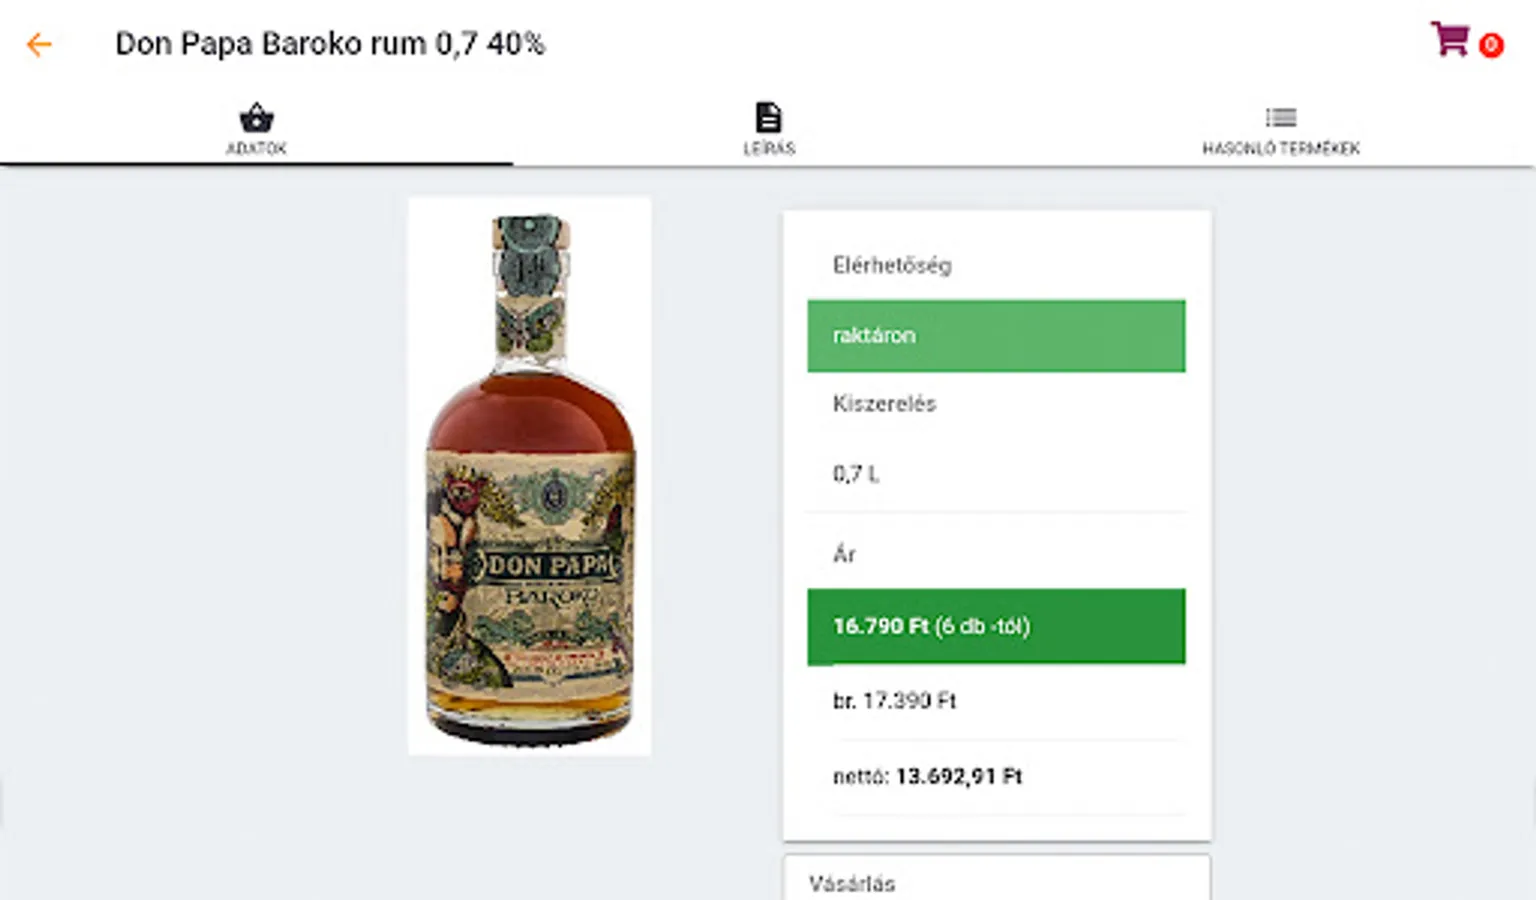The image size is (1536, 900).
Task: Open the Leírás tab label
Action: coord(768,148)
